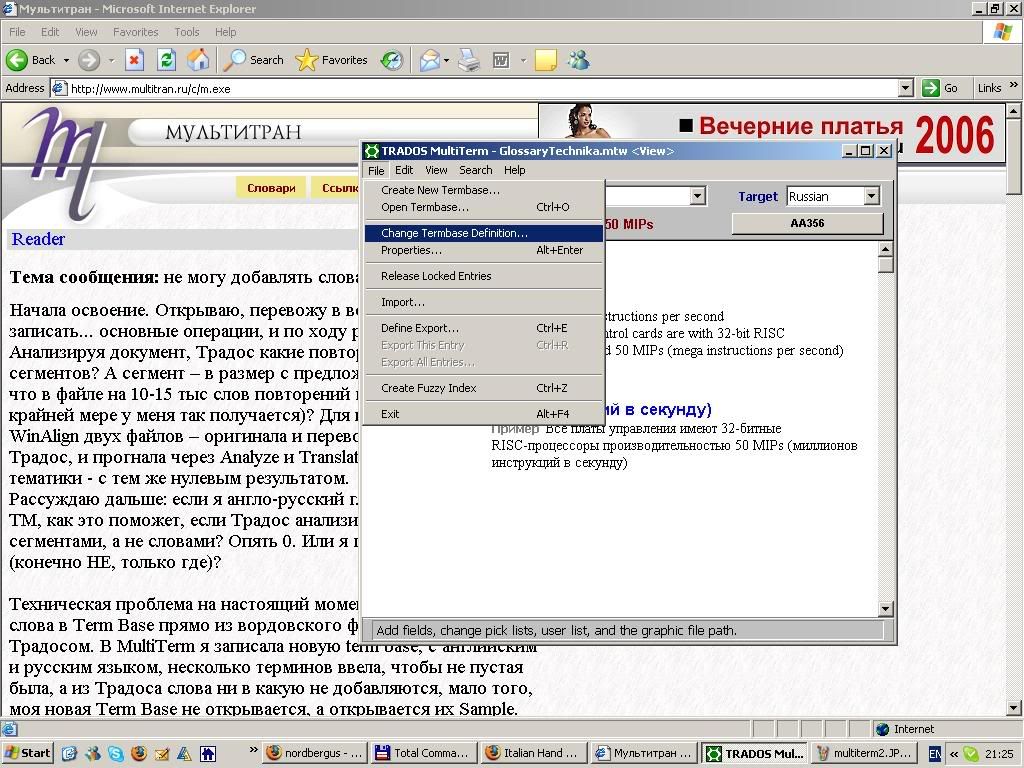Image resolution: width=1024 pixels, height=768 pixels.
Task: Open the source language dropdown in MultiTerm
Action: (697, 196)
